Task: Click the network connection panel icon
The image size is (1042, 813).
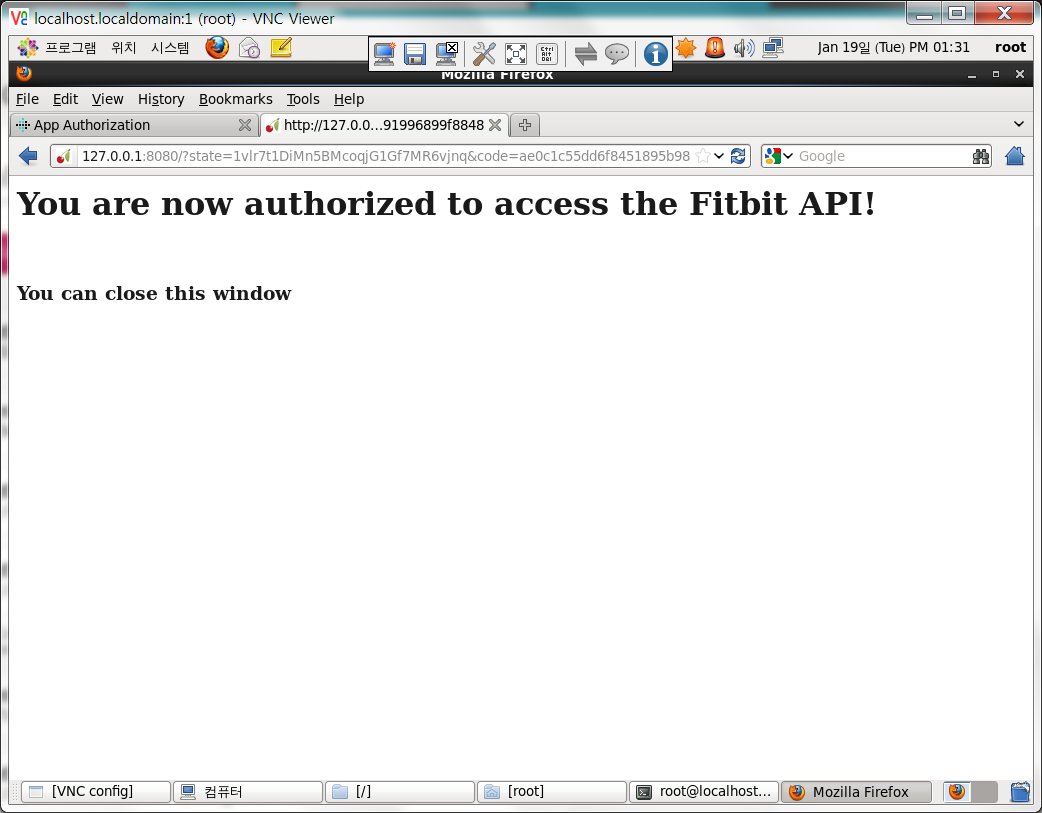Action: 773,48
